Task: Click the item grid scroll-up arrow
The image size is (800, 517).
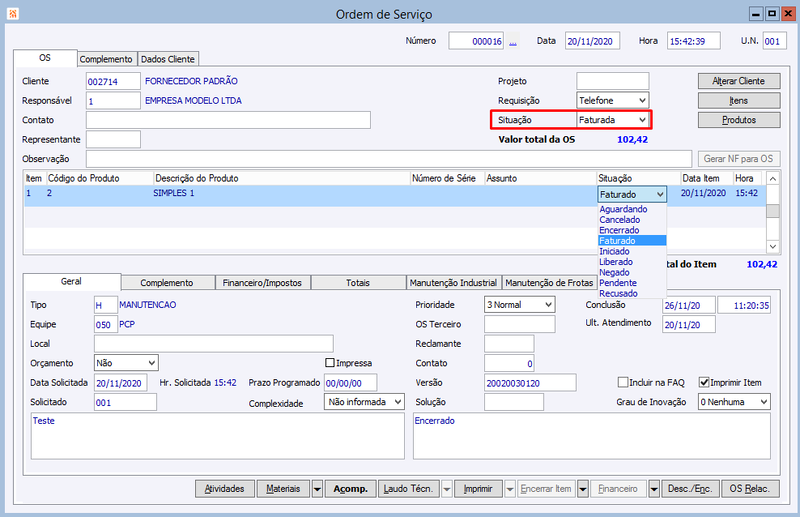Action: (773, 179)
